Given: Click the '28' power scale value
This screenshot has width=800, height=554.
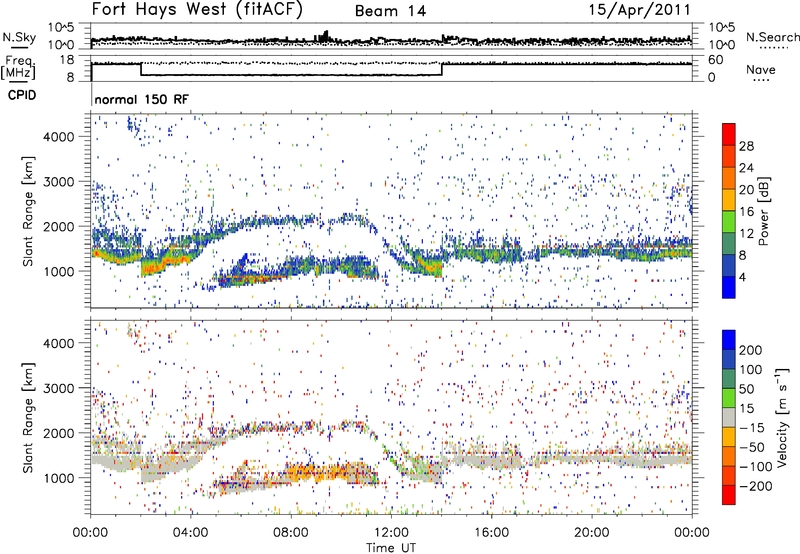Looking at the screenshot, I should point(746,146).
